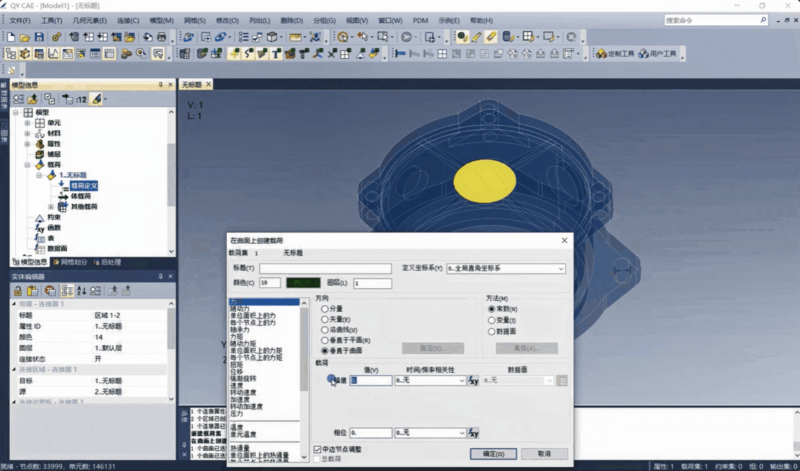
Task: Click the 取消 button in the dialog
Action: [543, 453]
